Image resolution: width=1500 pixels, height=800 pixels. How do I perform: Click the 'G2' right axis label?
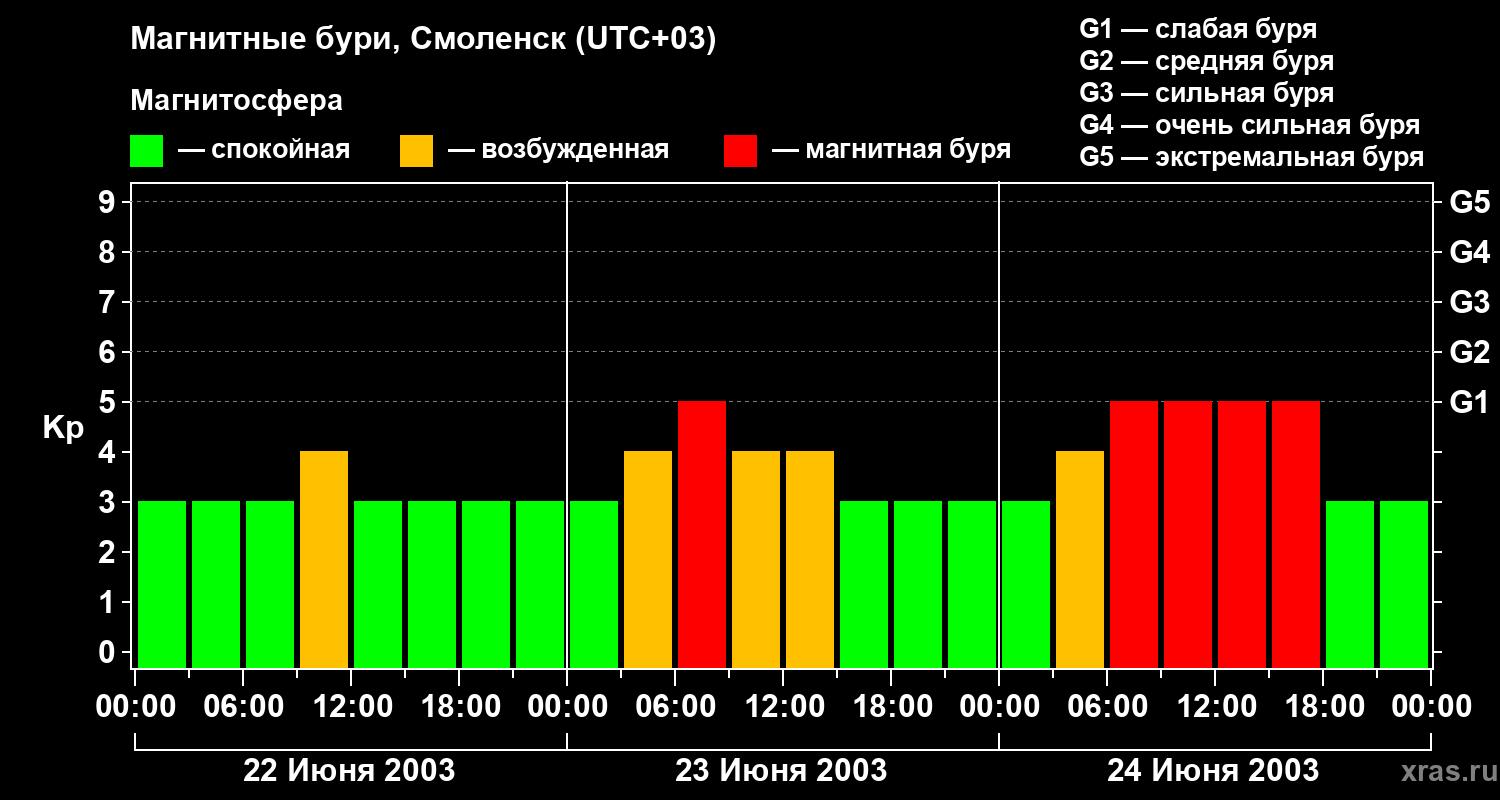pos(1470,352)
